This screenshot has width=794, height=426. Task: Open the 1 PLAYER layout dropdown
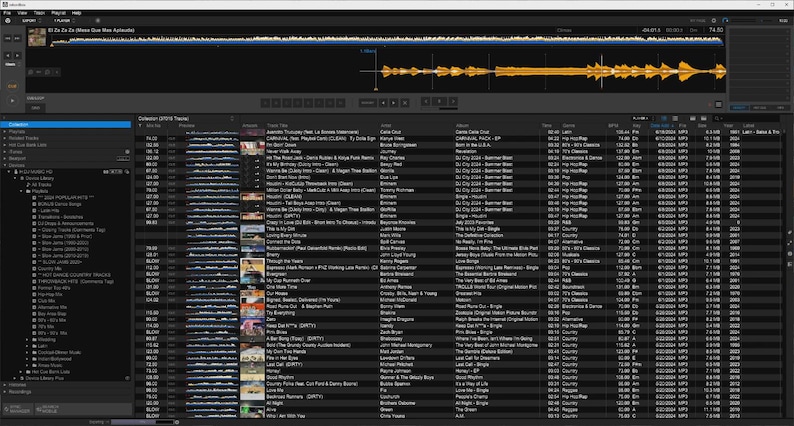[x=64, y=21]
